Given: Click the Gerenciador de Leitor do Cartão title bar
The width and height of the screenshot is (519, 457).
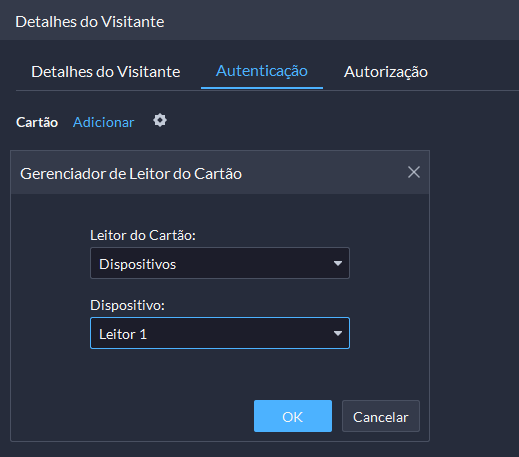Looking at the screenshot, I should click(x=220, y=173).
